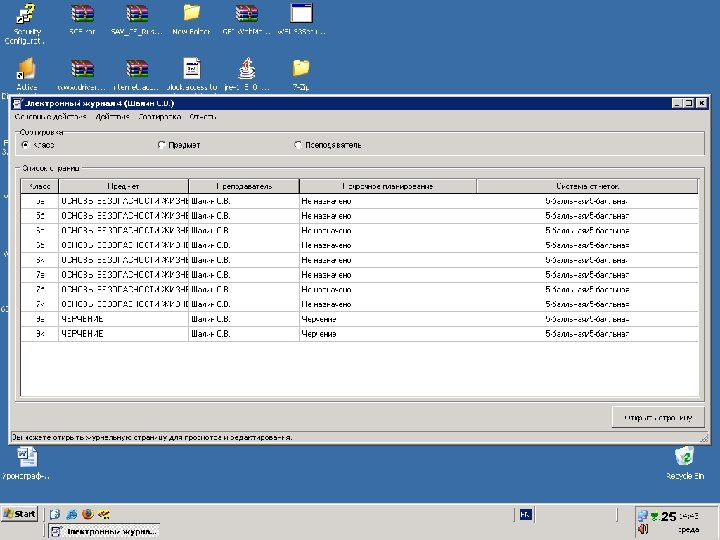Open the Отчёты menu
The image size is (720, 540).
[202, 117]
